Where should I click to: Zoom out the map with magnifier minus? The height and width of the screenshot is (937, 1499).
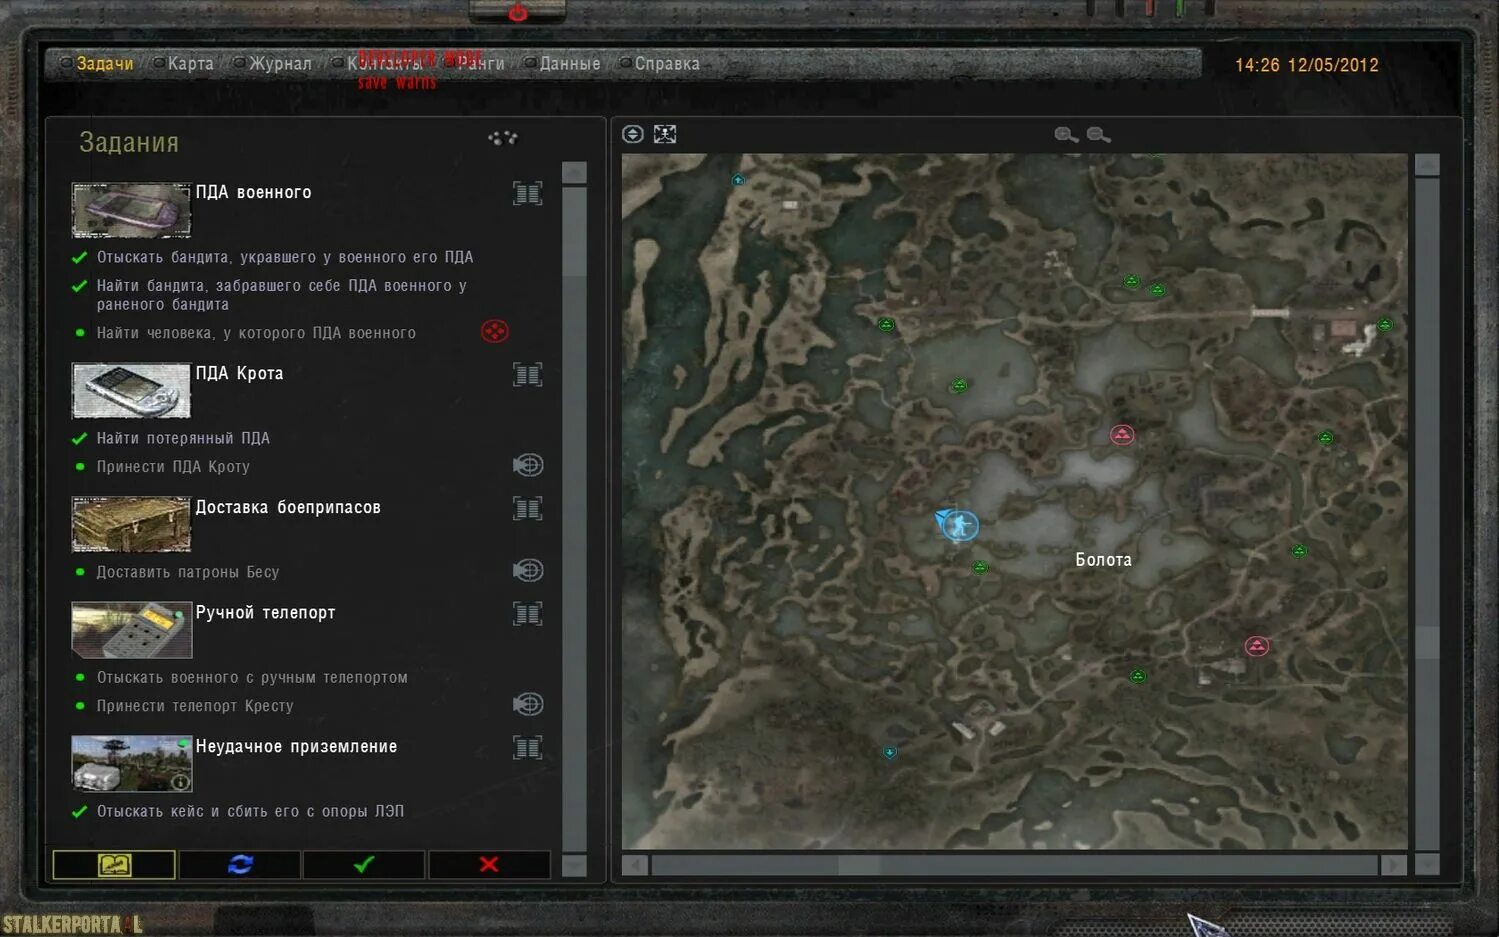[x=1098, y=135]
